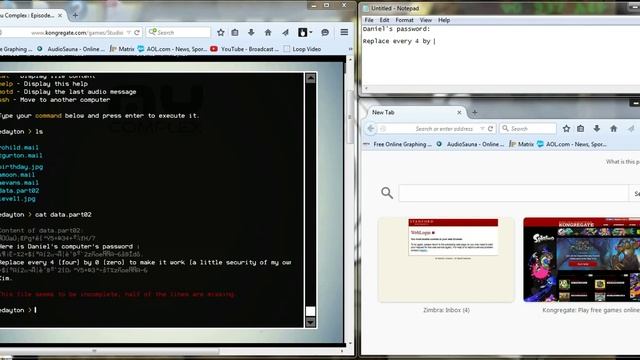This screenshot has width=640, height=360.
Task: Open YouTube Broadcast bookmark
Action: pos(244,49)
